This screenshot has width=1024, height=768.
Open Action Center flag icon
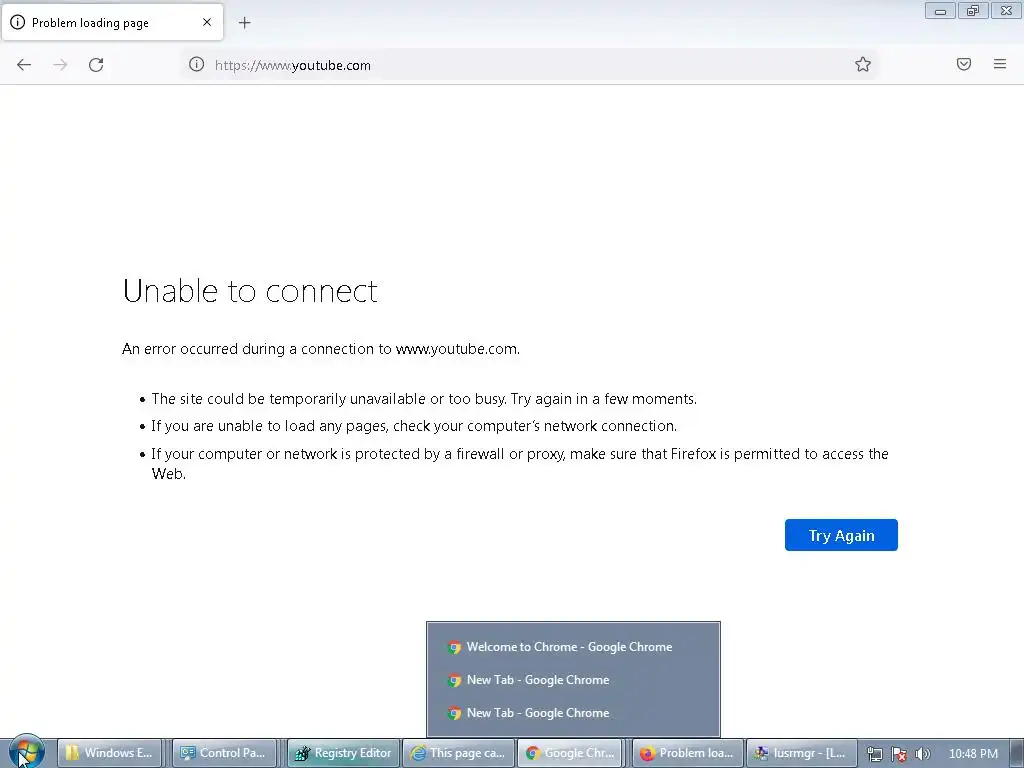[x=899, y=754]
